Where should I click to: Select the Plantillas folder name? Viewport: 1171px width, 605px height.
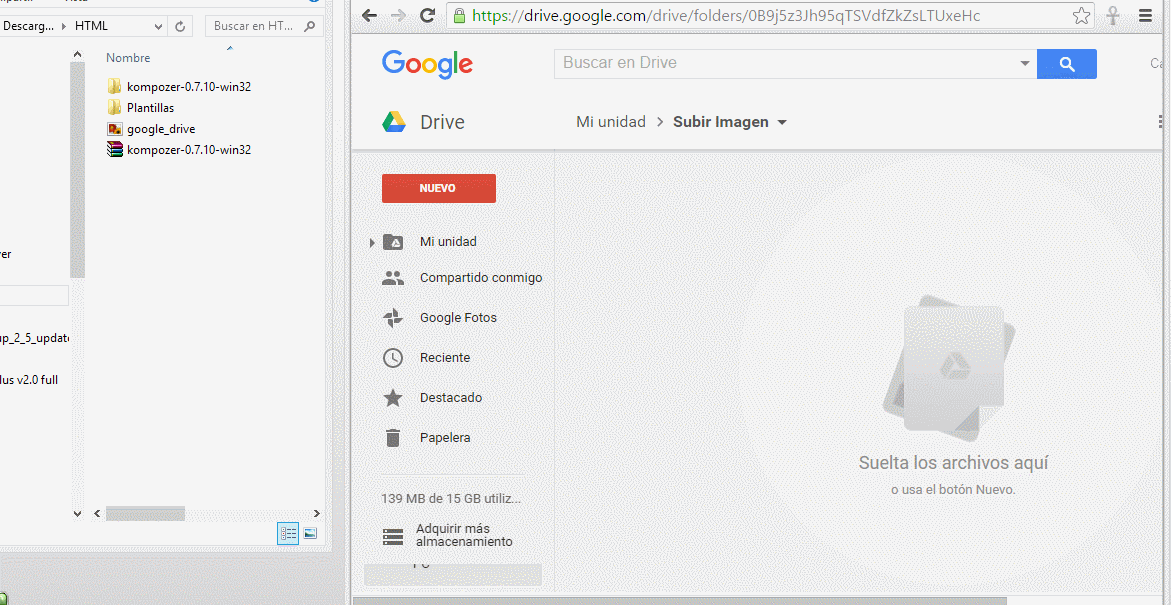(x=150, y=108)
